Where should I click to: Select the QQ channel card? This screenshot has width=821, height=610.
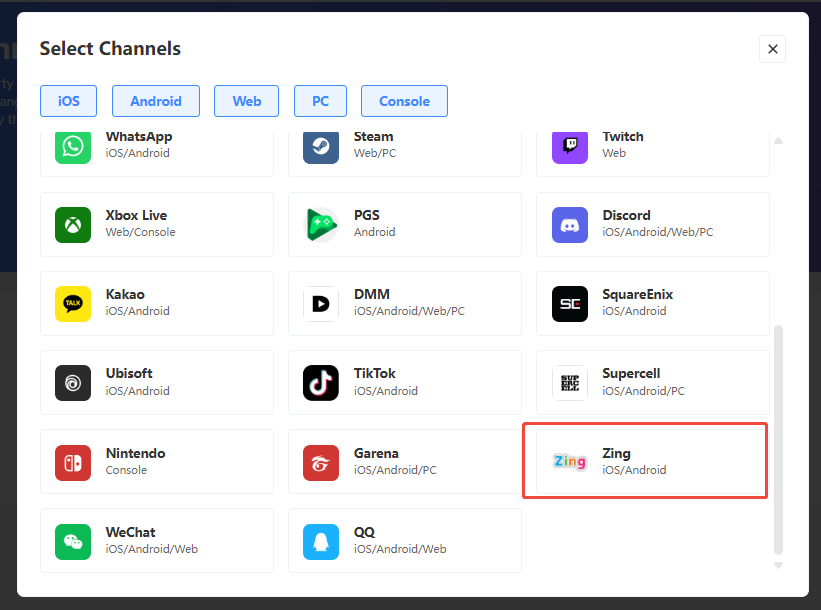pyautogui.click(x=405, y=540)
